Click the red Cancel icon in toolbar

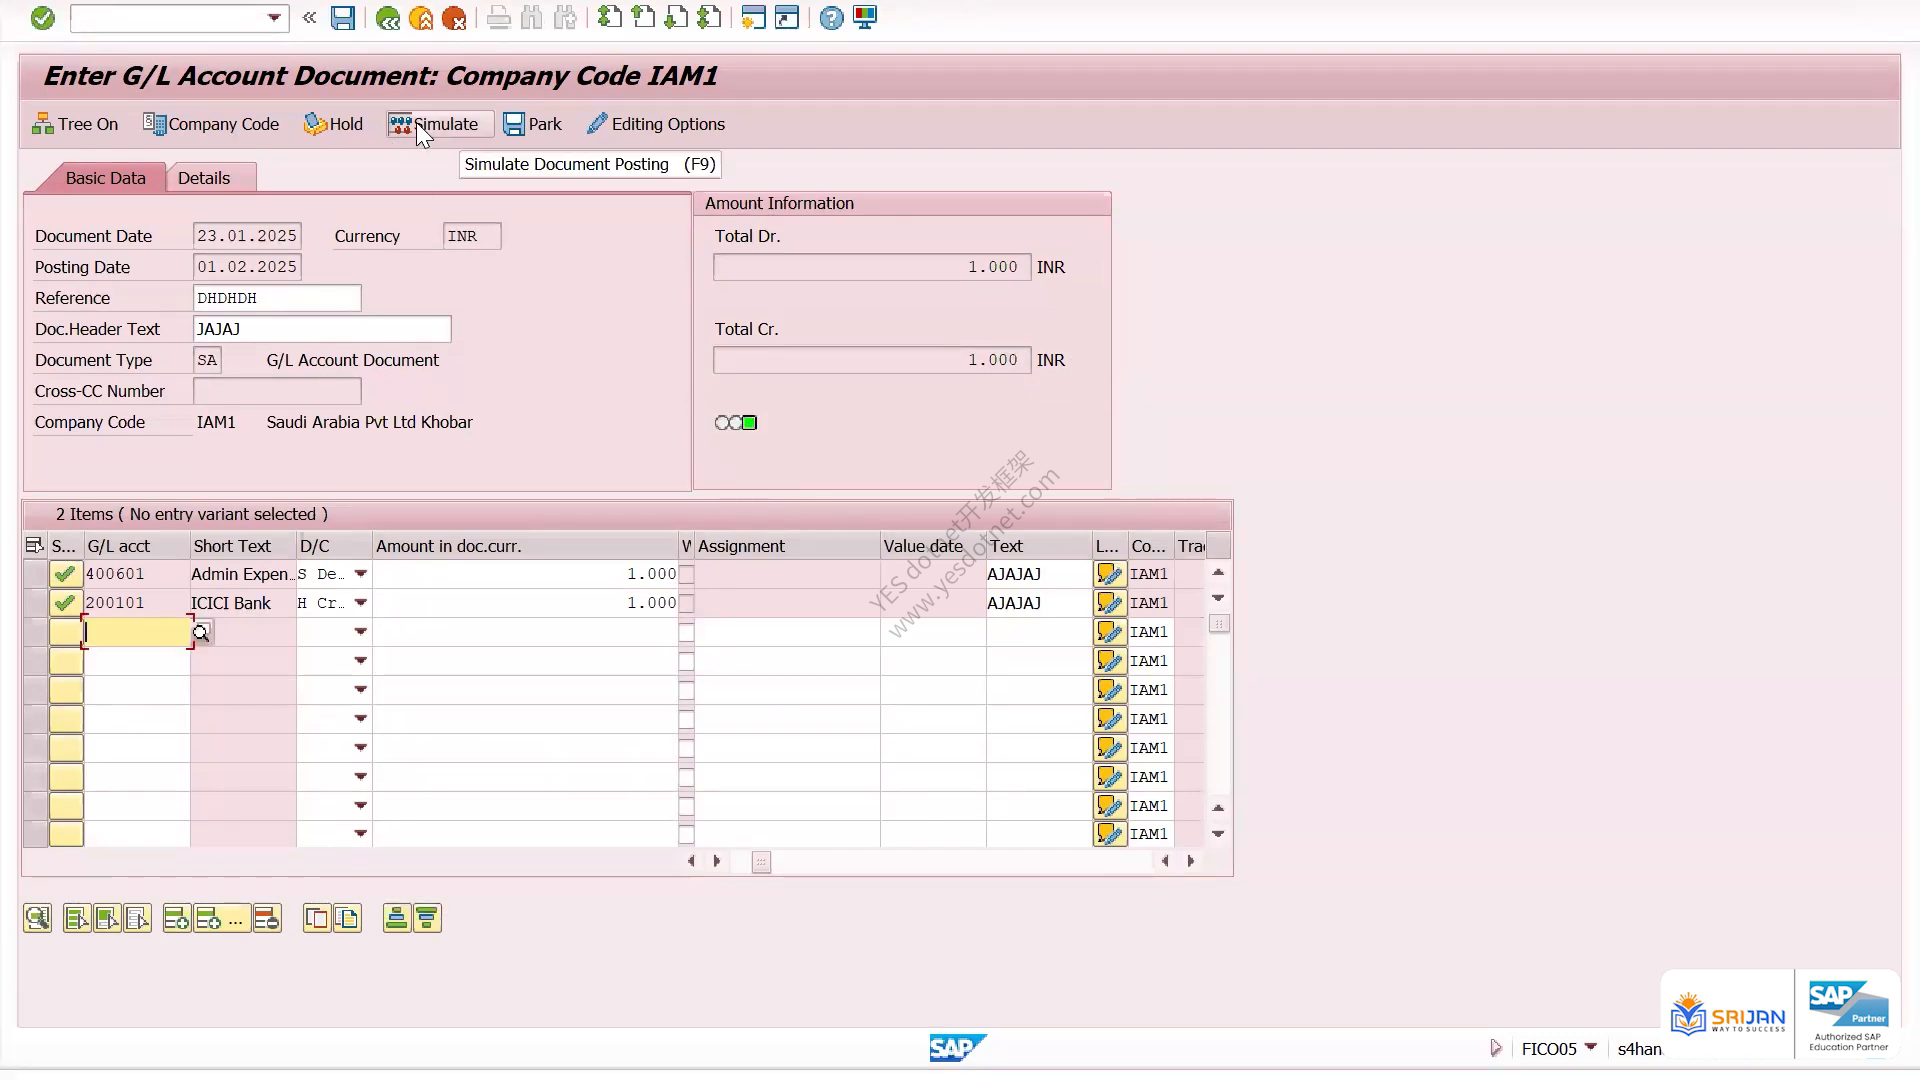[454, 18]
